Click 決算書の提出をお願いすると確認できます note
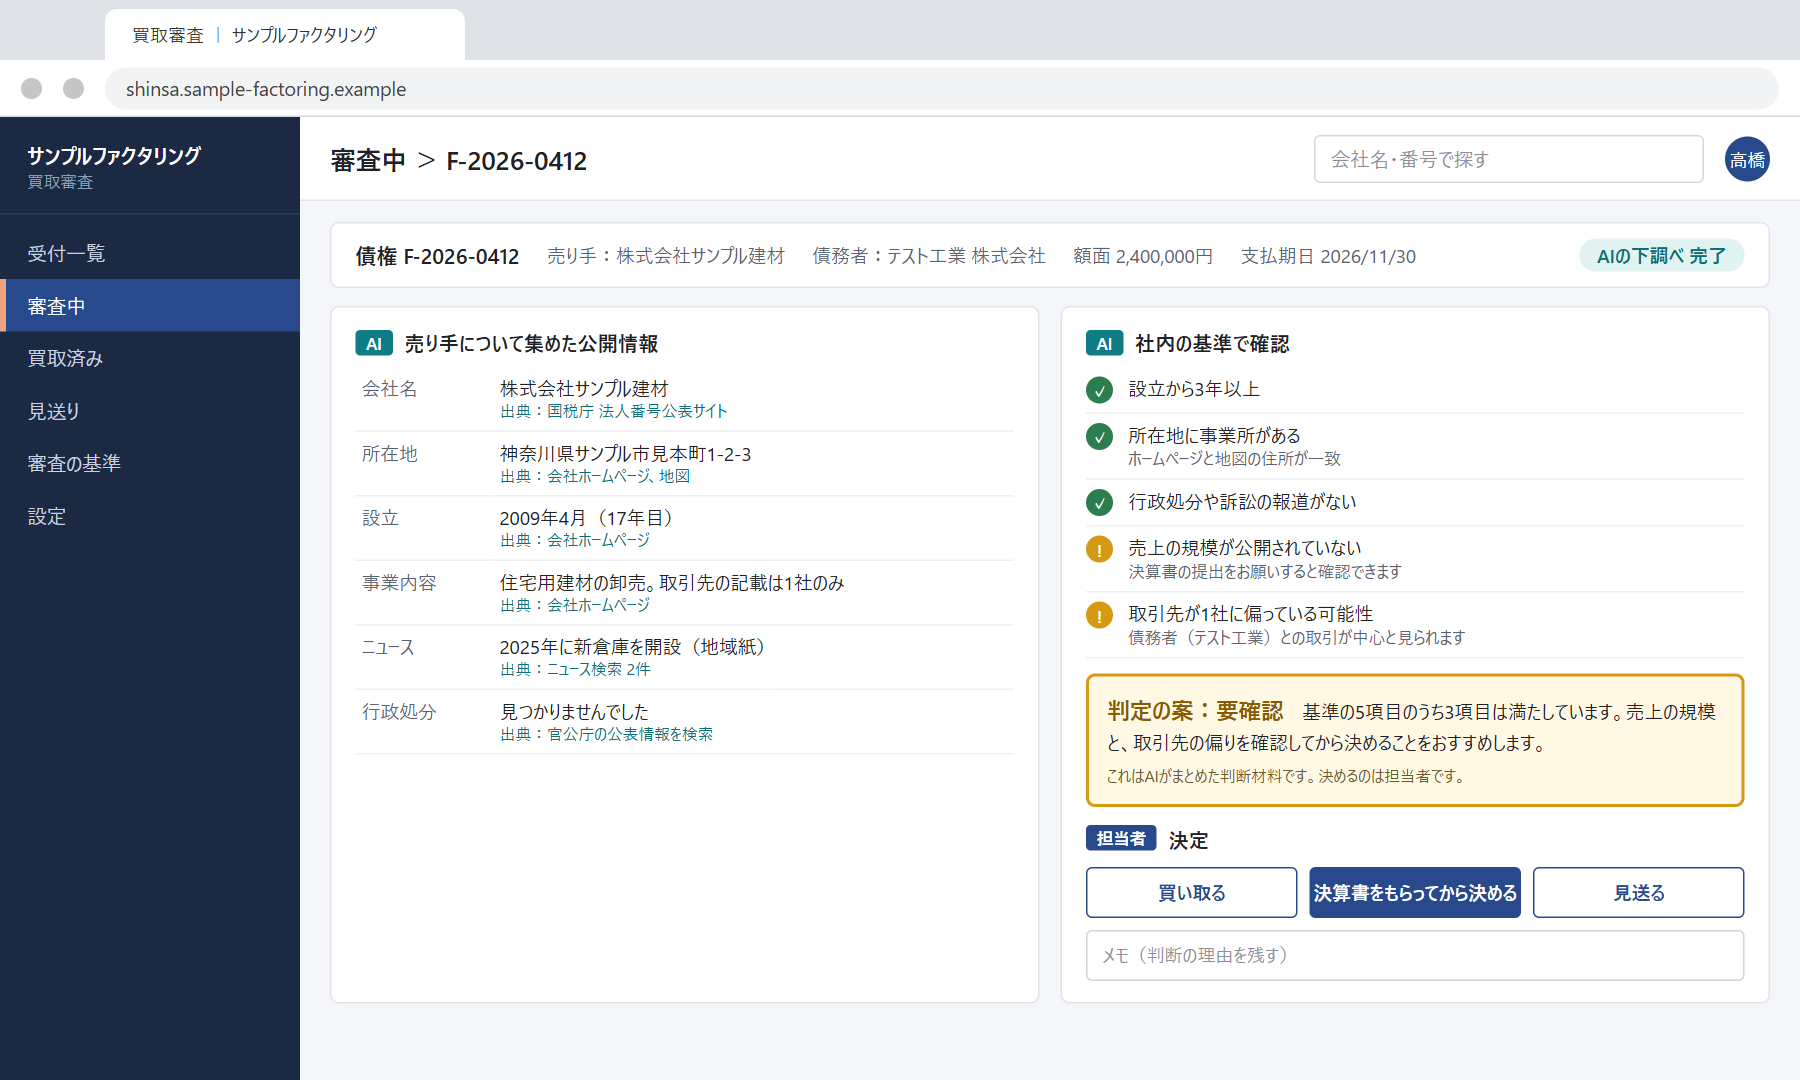The width and height of the screenshot is (1800, 1080). point(1265,572)
